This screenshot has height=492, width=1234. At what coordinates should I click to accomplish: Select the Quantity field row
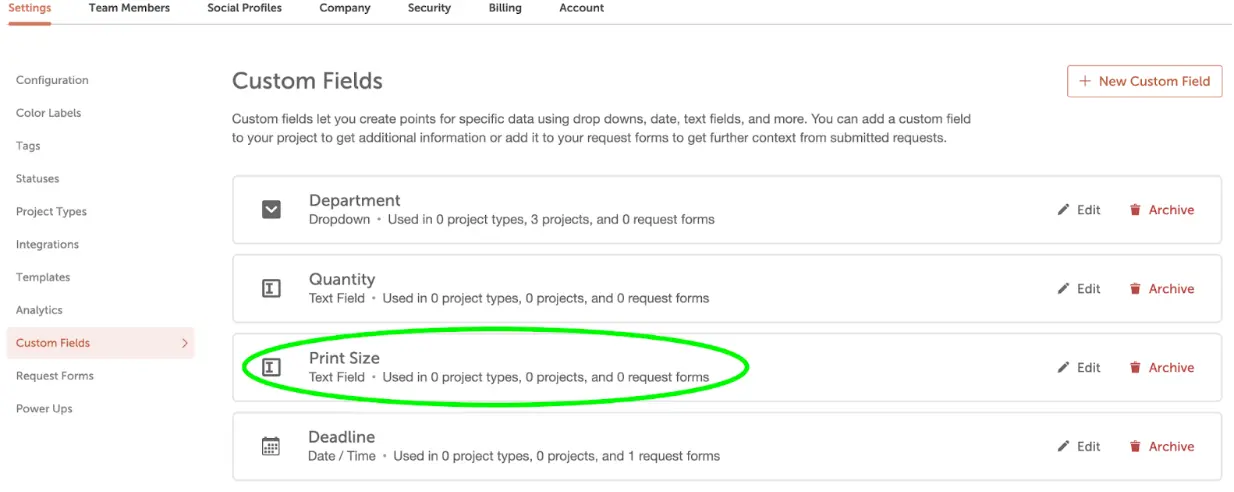(x=727, y=289)
